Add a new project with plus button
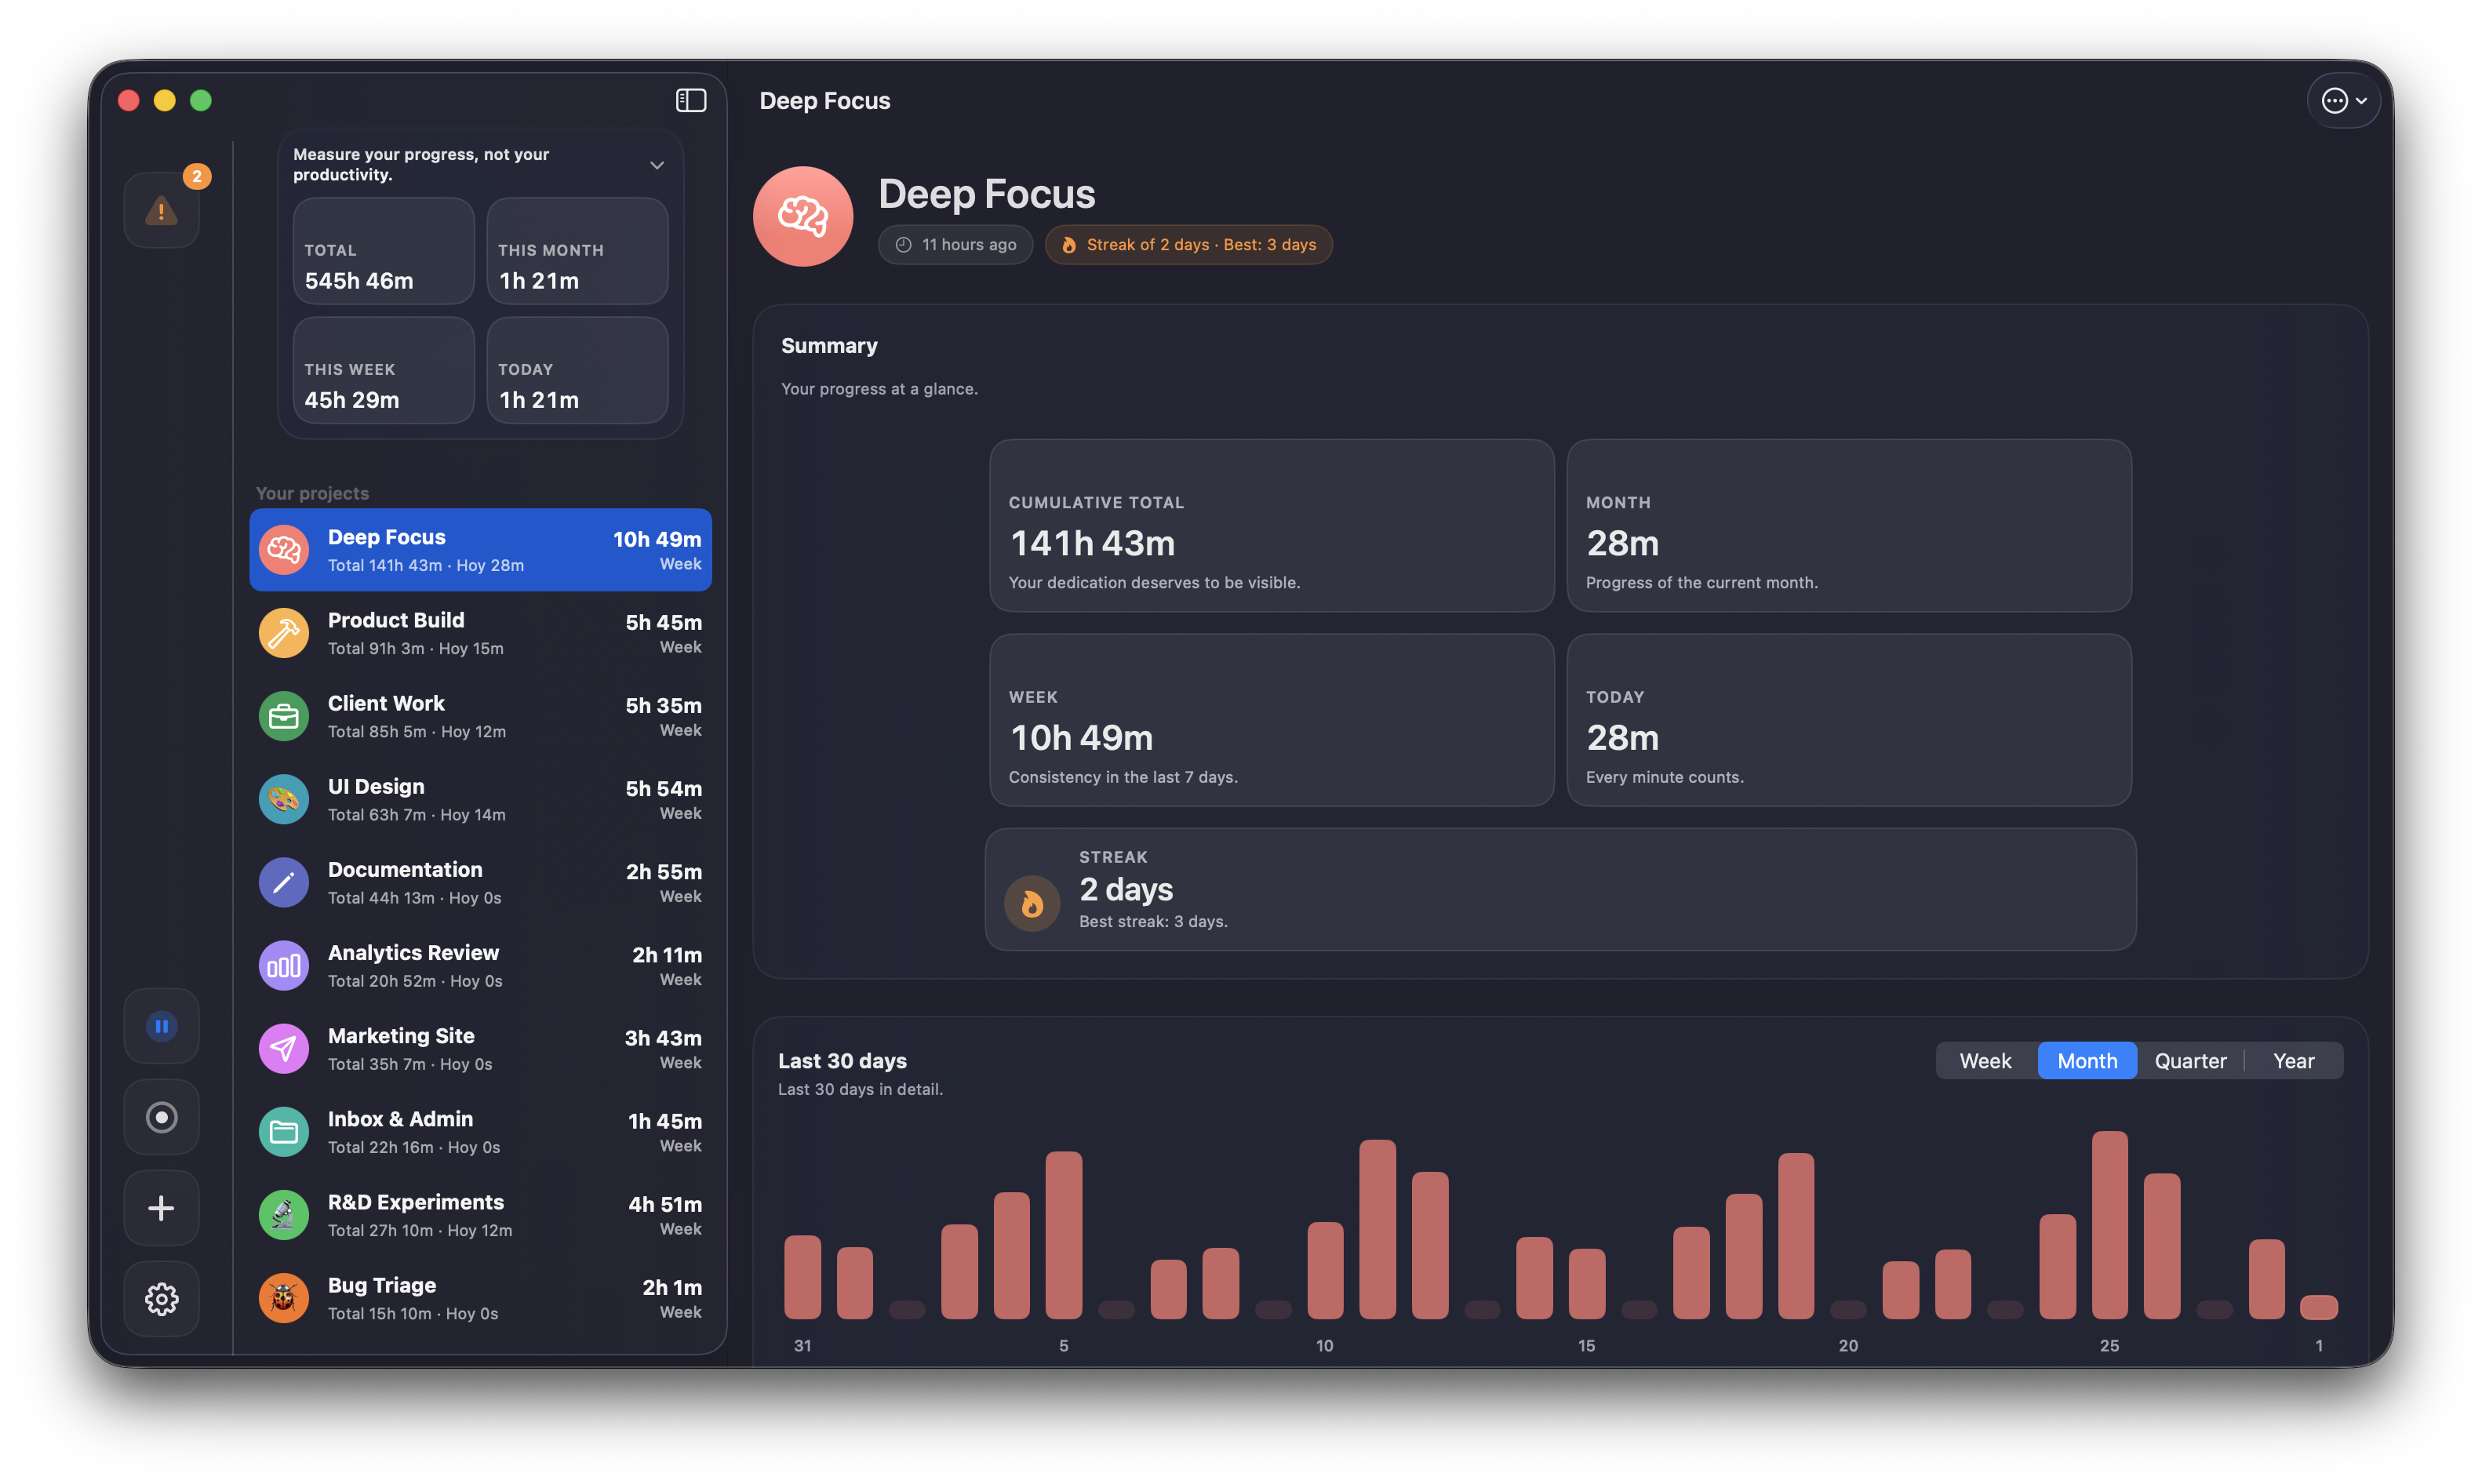 click(161, 1207)
